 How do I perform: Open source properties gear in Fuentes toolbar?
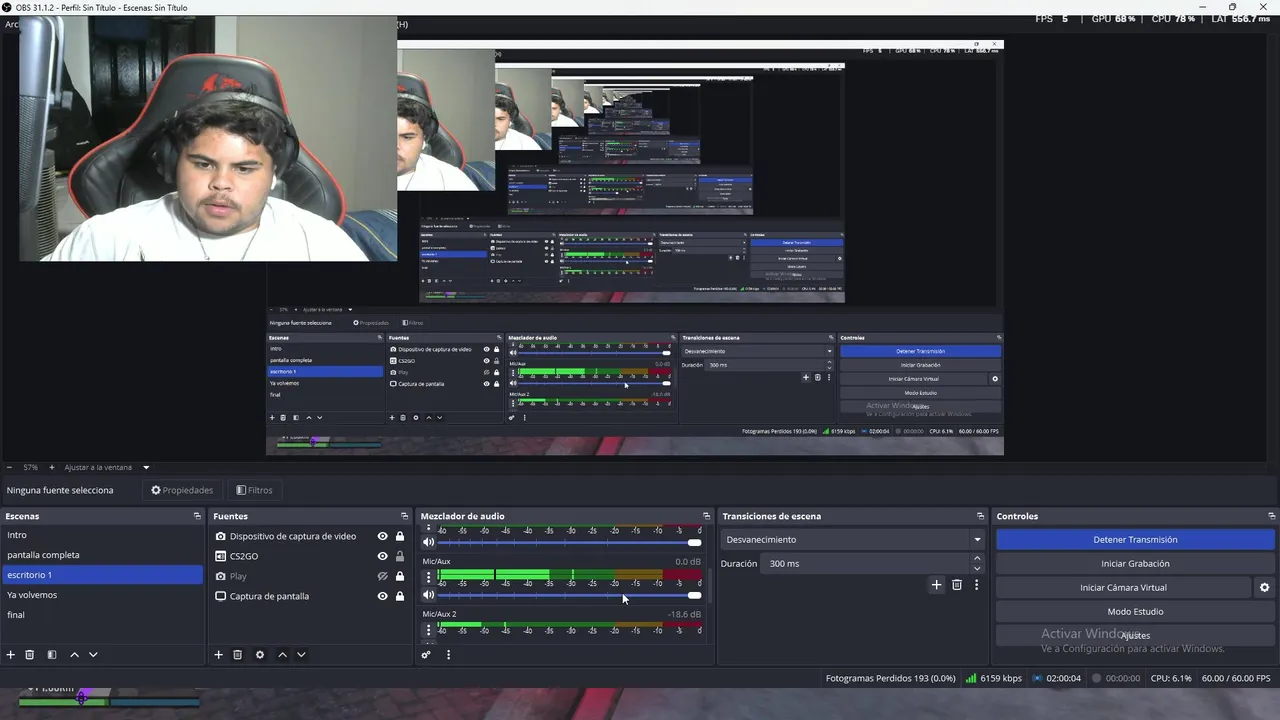[x=260, y=655]
